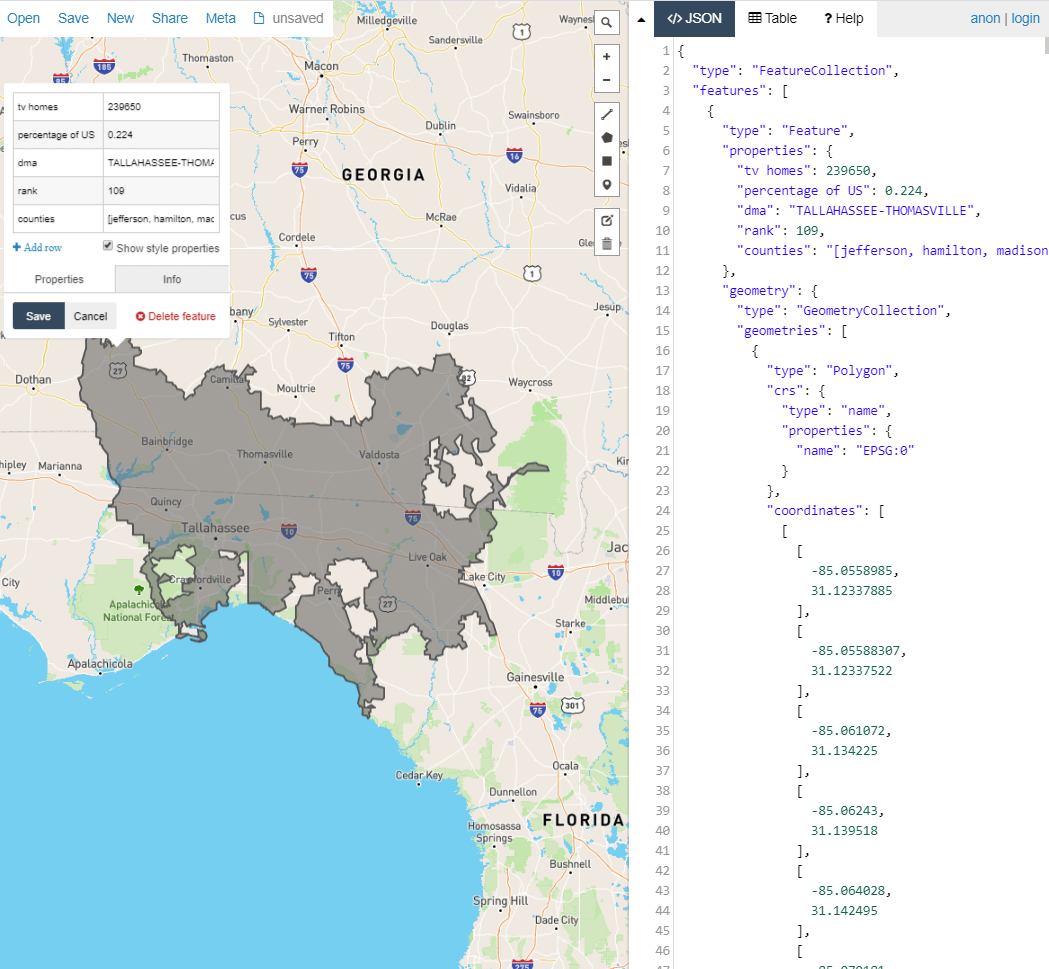Click the Save feature button
The image size is (1049, 969).
pos(38,315)
